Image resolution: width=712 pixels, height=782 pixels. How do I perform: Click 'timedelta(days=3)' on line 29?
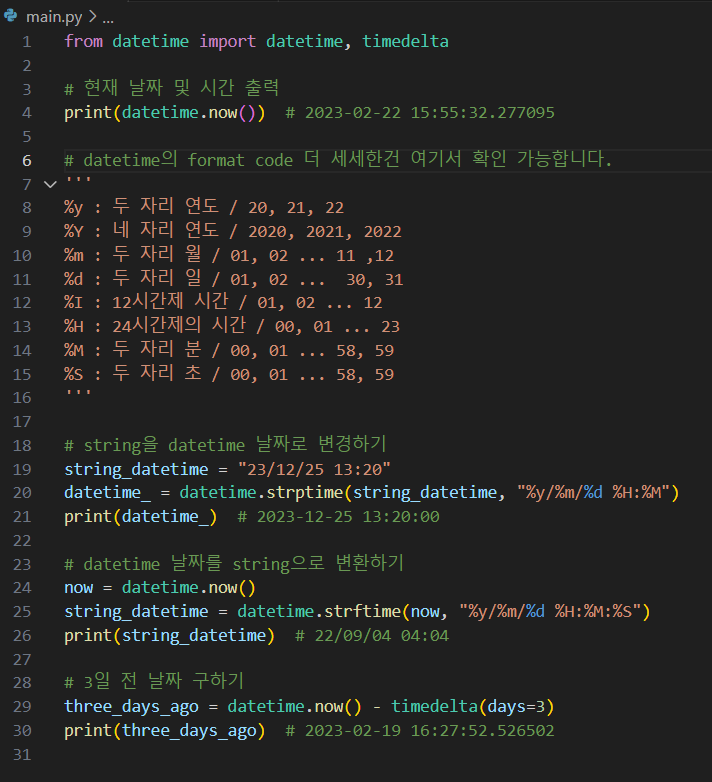(473, 707)
